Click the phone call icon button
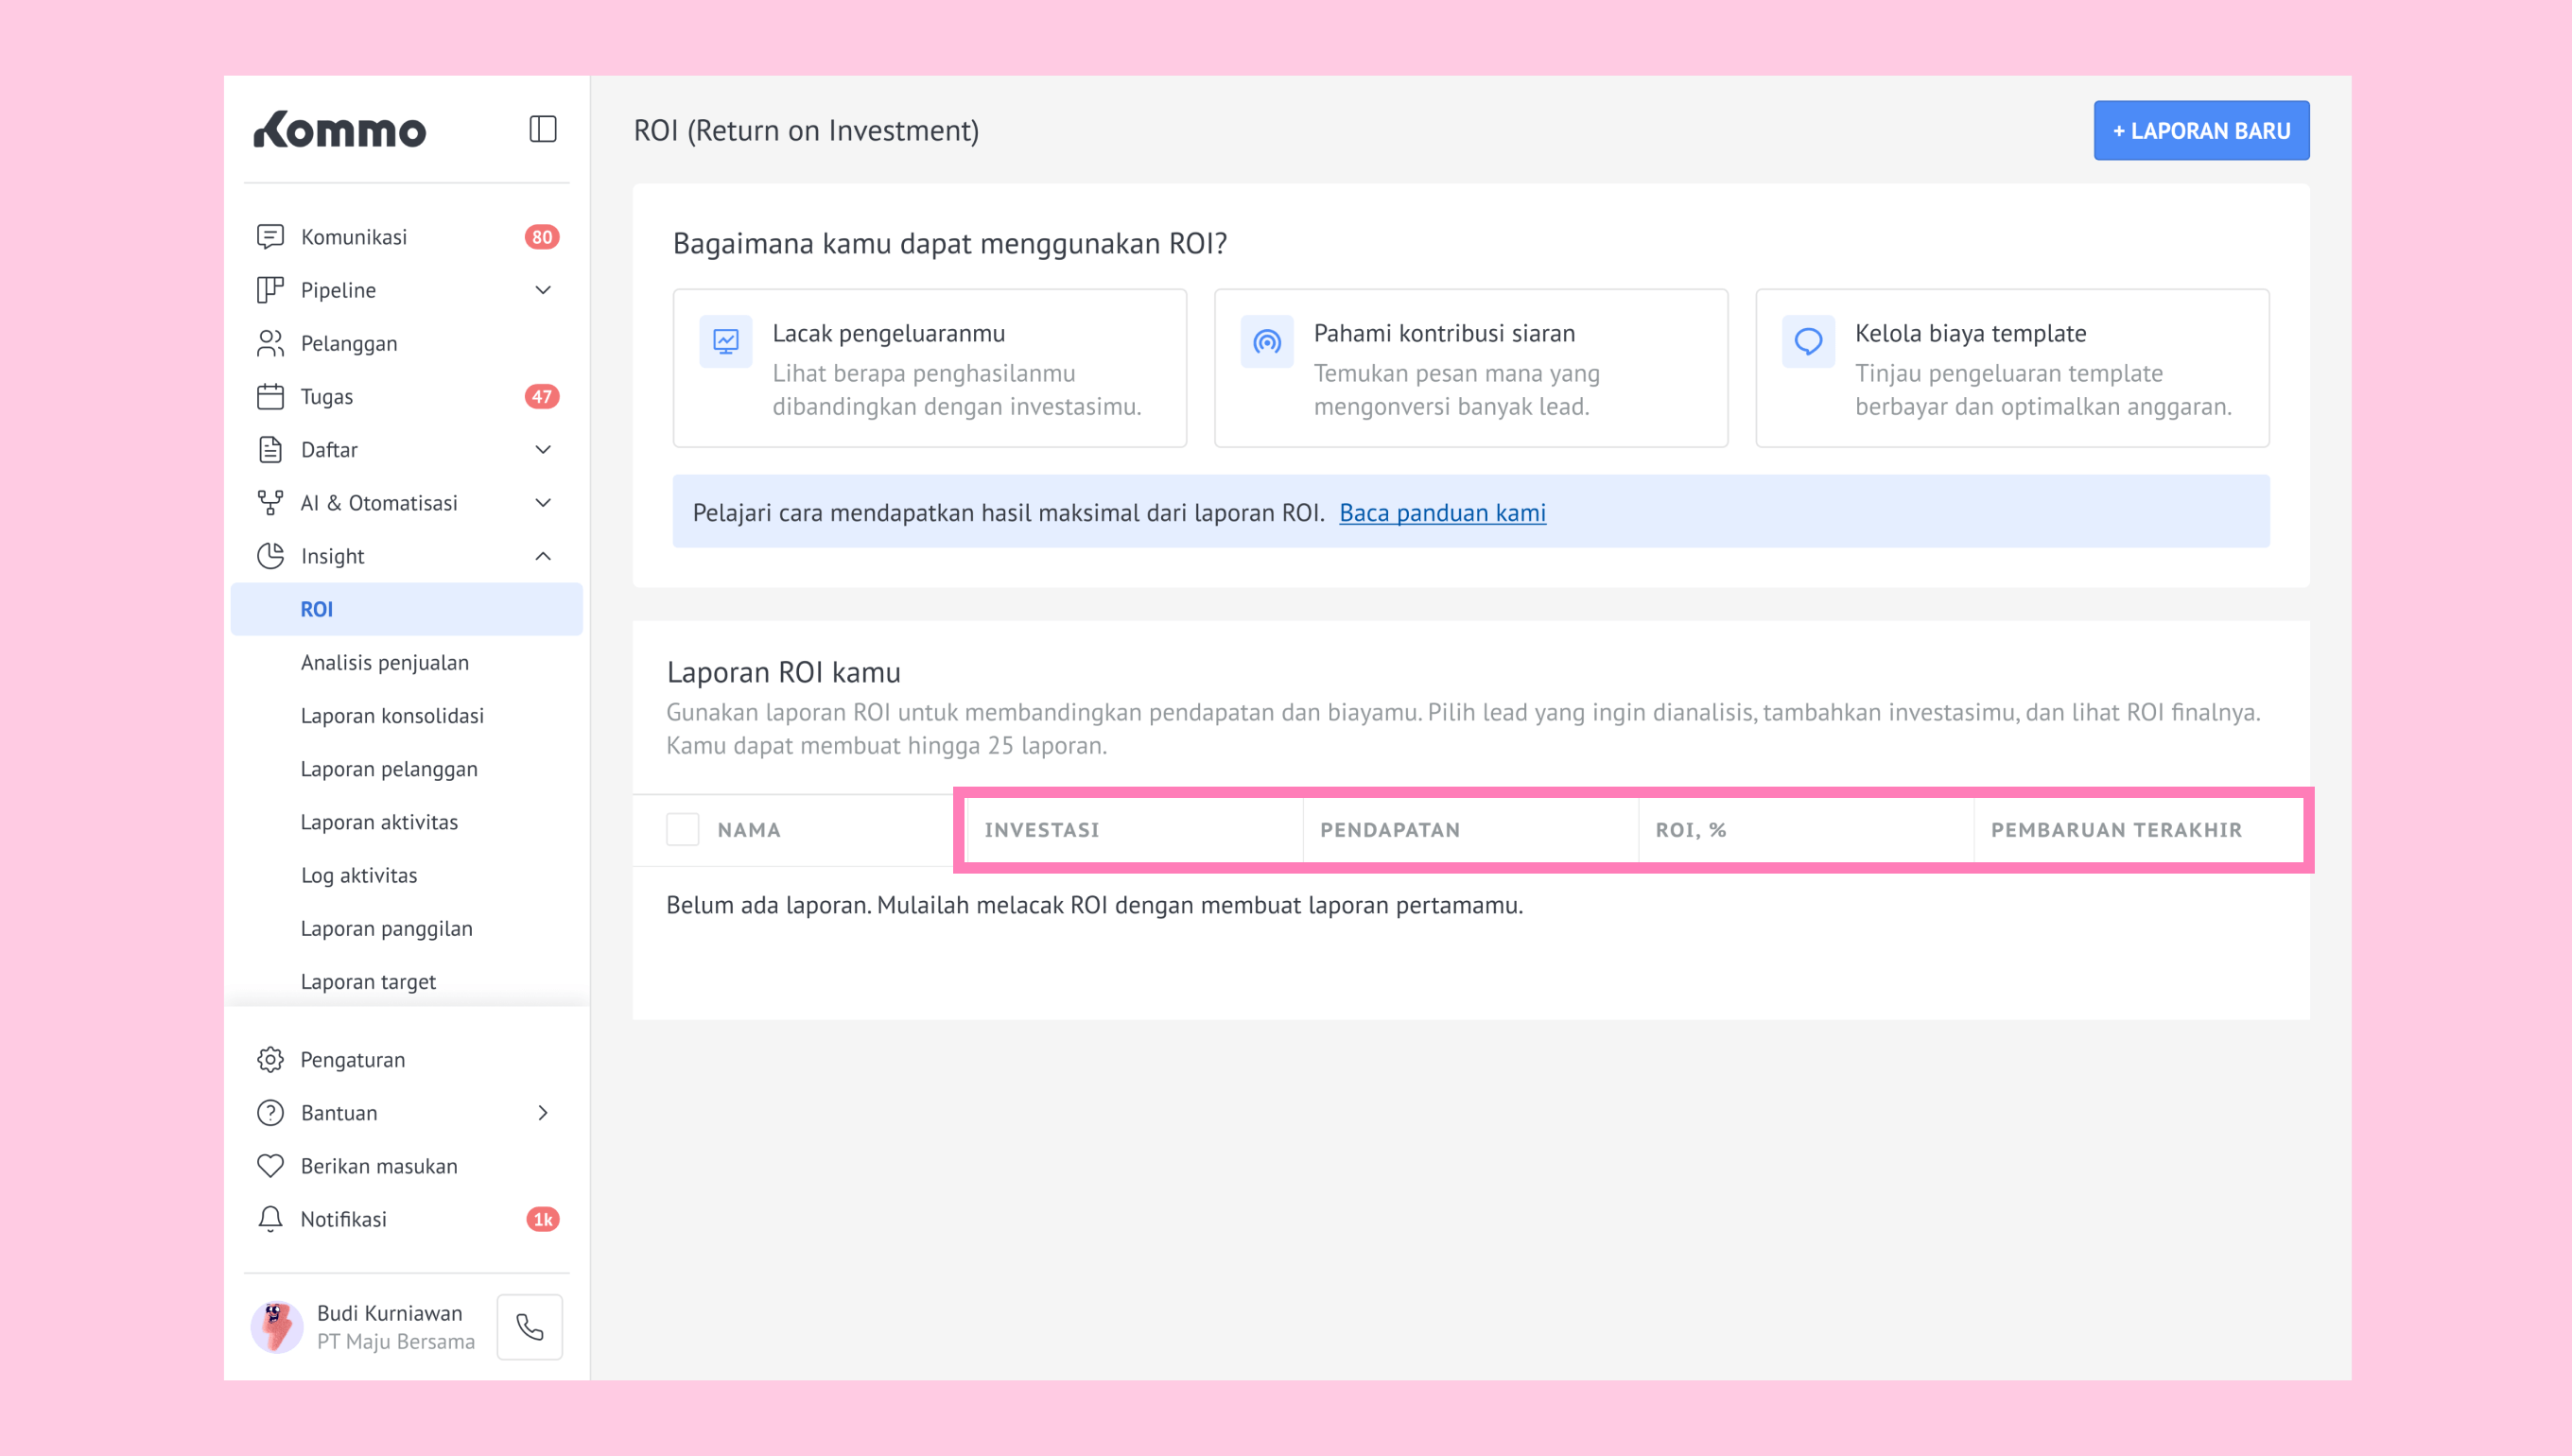This screenshot has height=1456, width=2572. click(530, 1327)
